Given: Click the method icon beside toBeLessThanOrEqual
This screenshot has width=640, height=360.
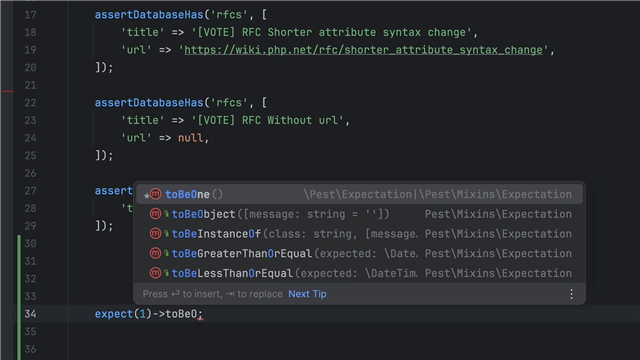Looking at the screenshot, I should coord(156,273).
